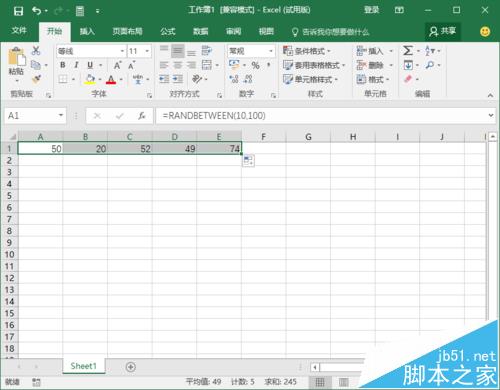500x390 pixels.
Task: Click the Merge and Center icon
Action: click(x=207, y=65)
